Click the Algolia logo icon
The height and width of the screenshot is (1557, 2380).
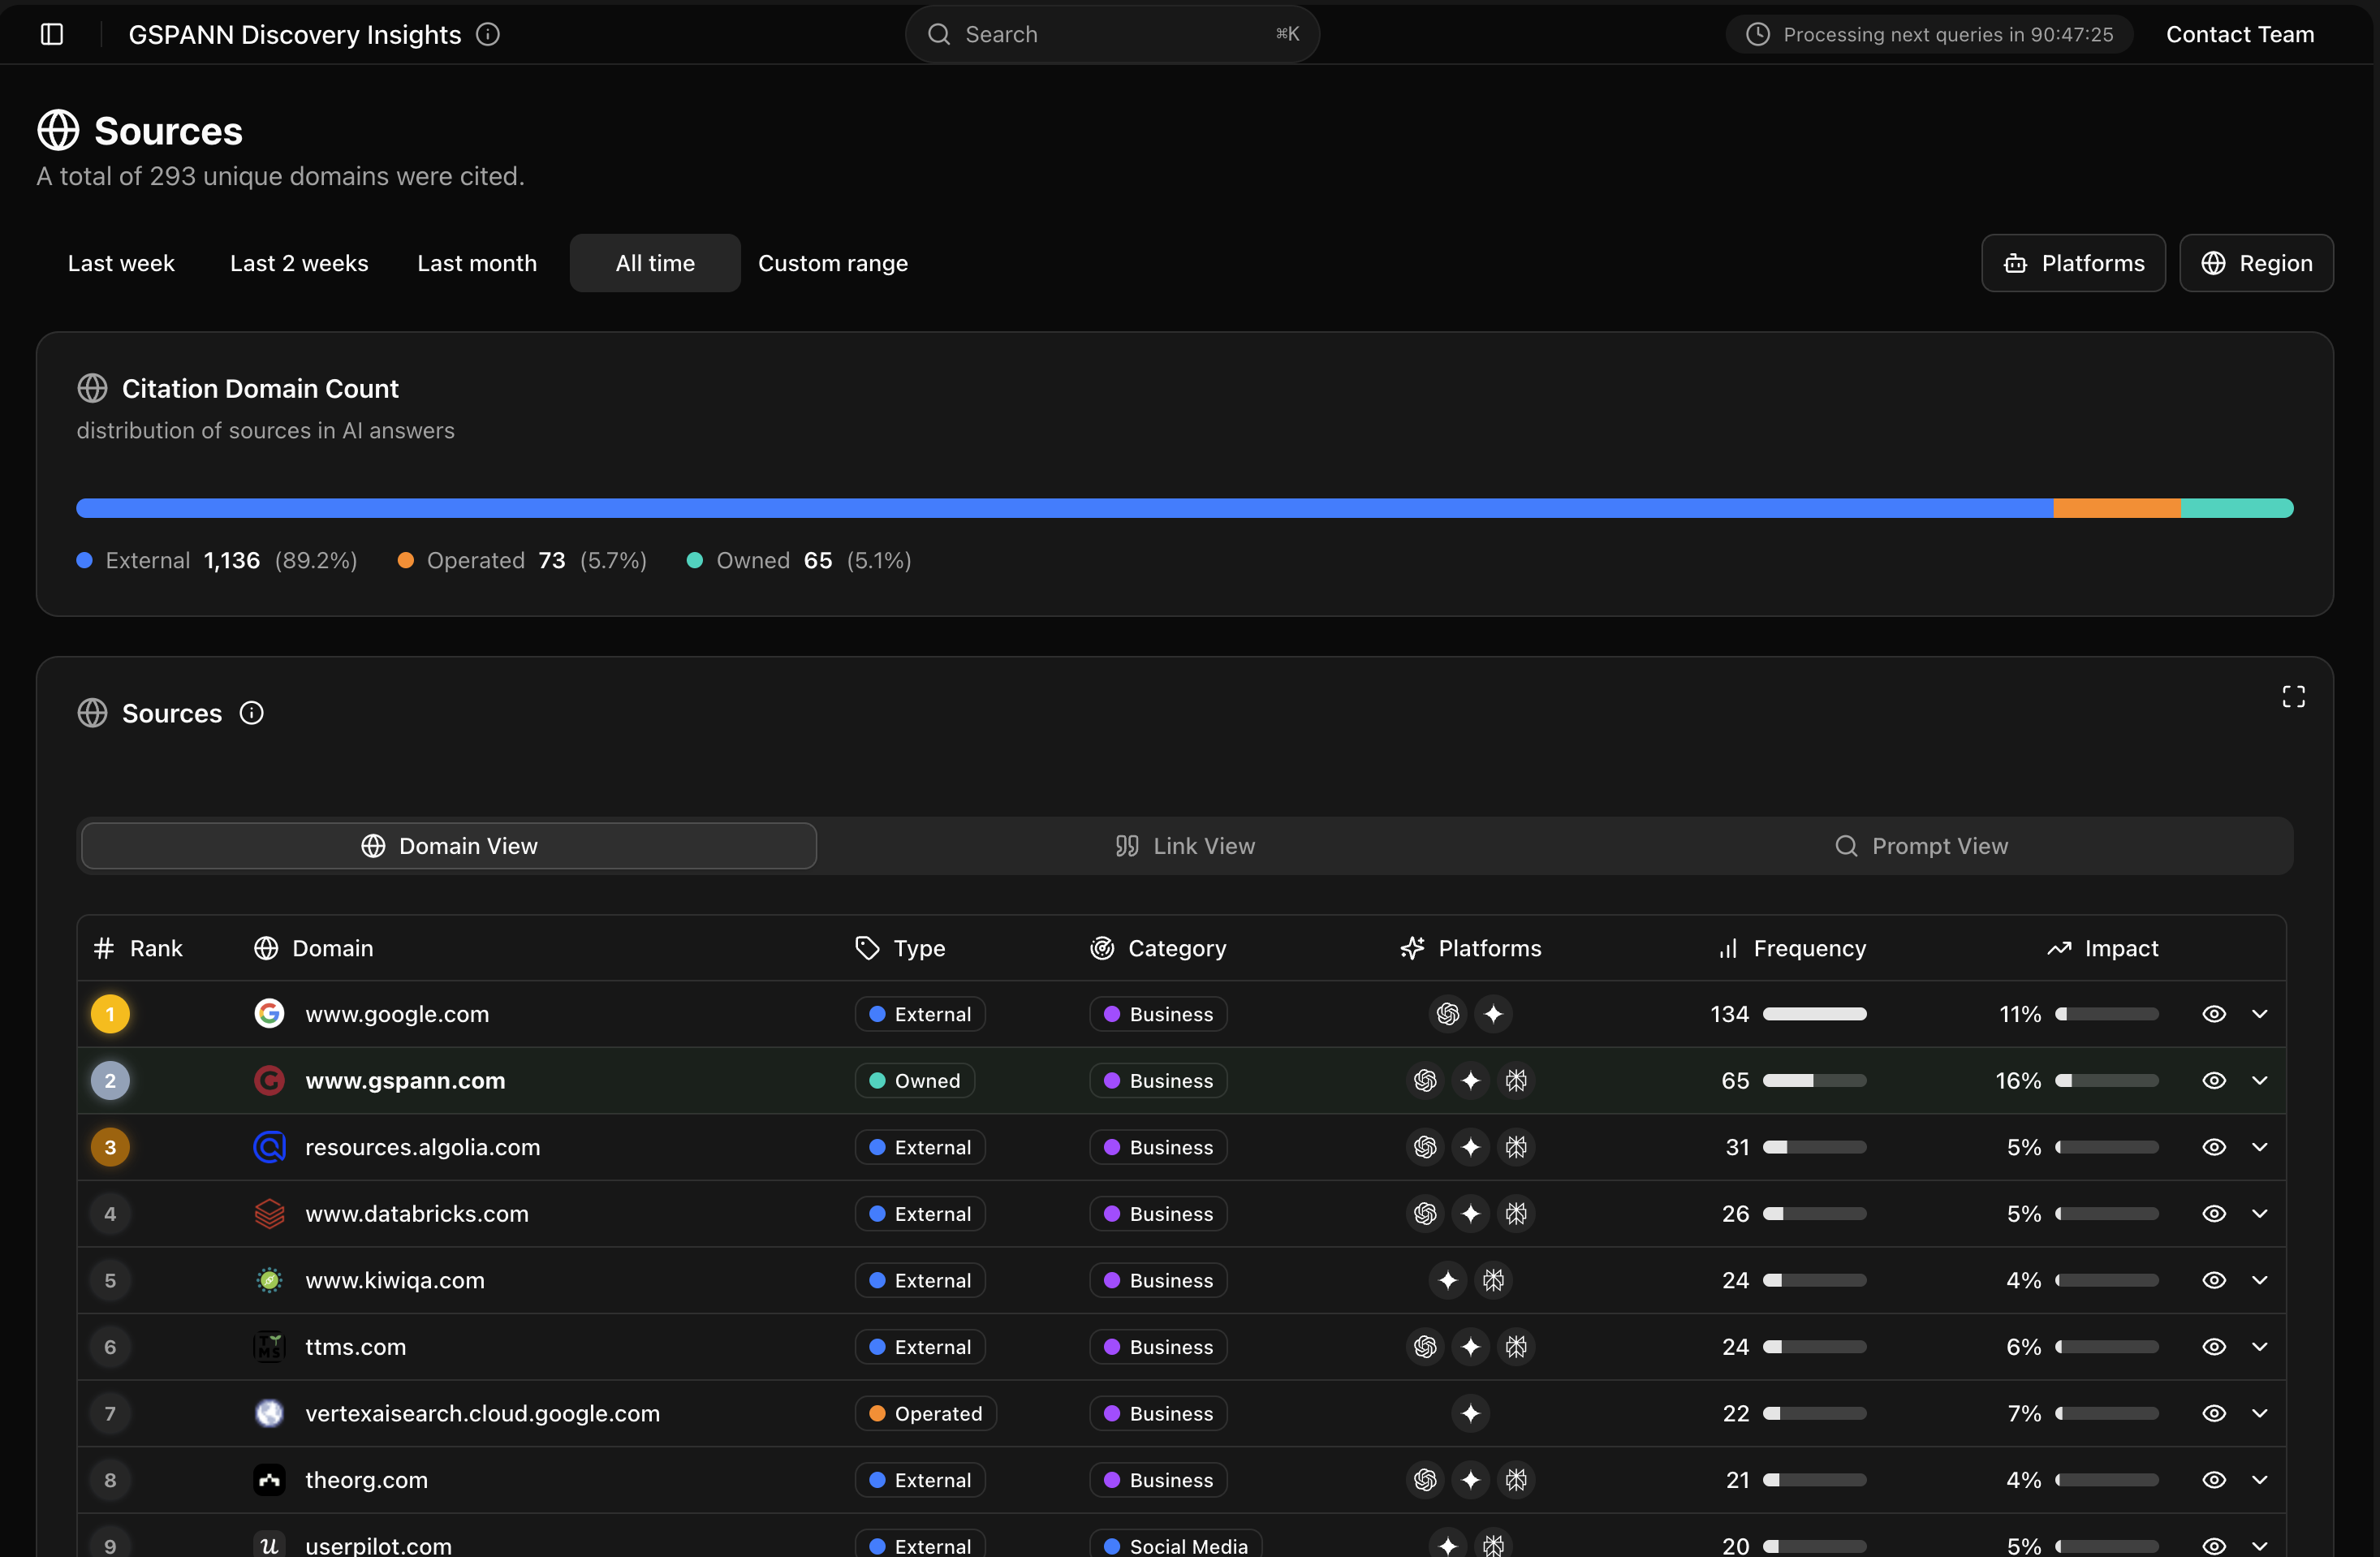pos(269,1147)
